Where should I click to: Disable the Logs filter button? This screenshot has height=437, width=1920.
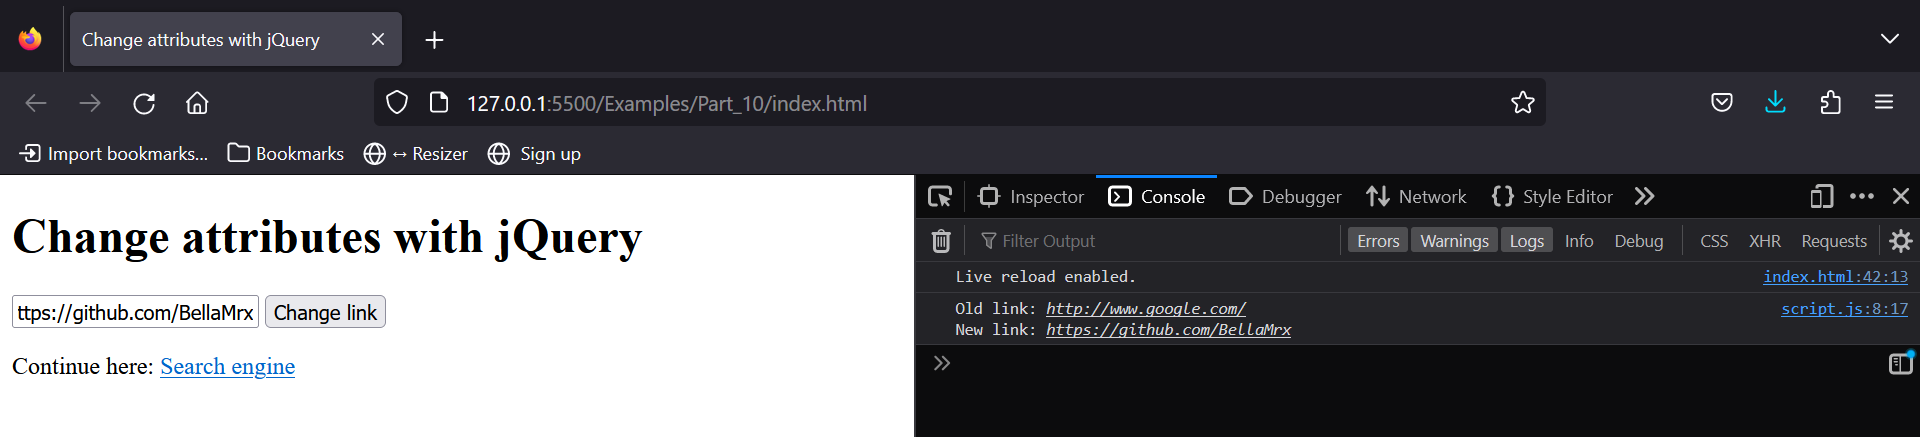point(1526,241)
